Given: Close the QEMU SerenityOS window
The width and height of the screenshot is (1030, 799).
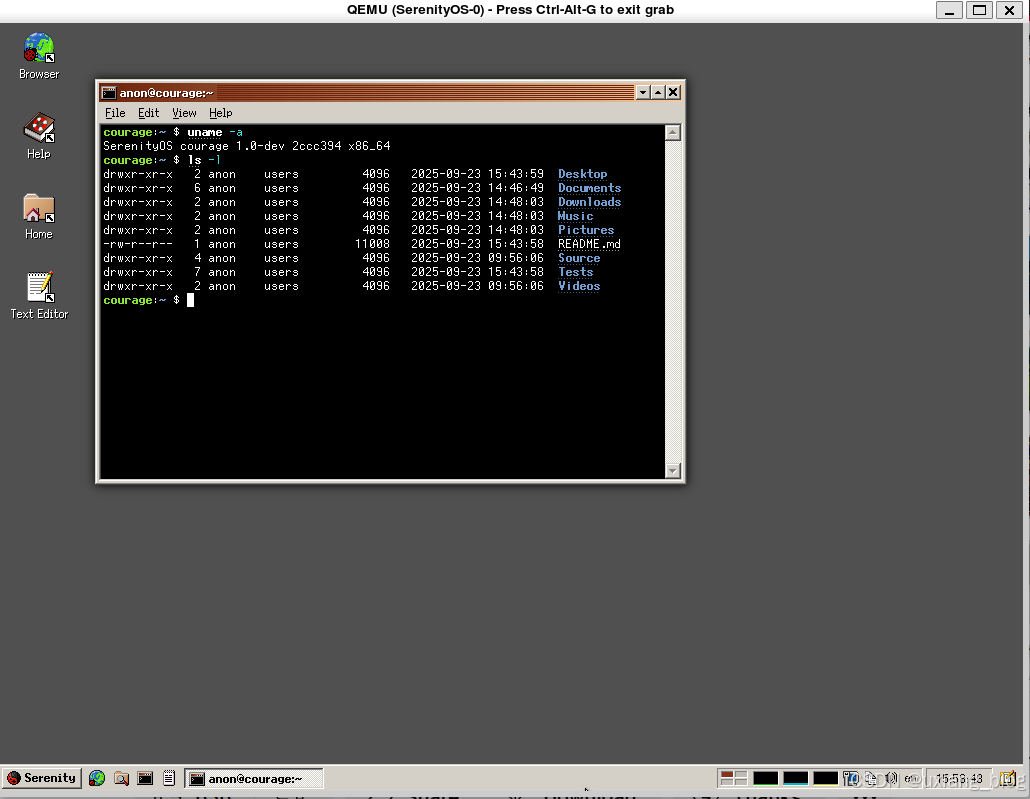Looking at the screenshot, I should 1010,10.
